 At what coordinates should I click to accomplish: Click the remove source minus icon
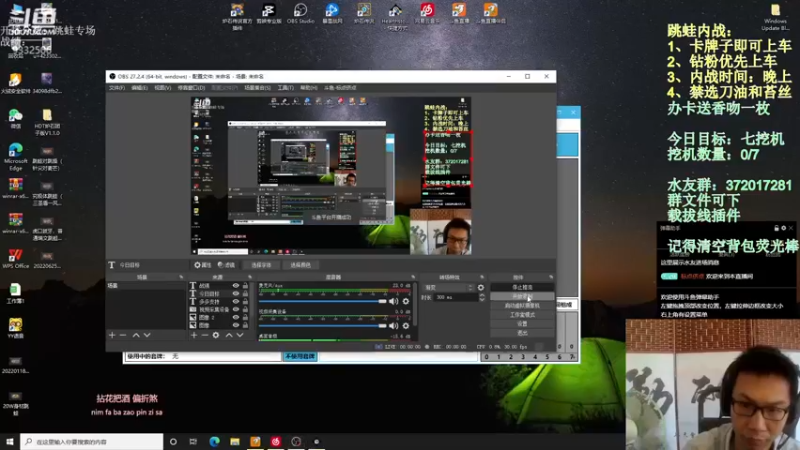tap(205, 335)
